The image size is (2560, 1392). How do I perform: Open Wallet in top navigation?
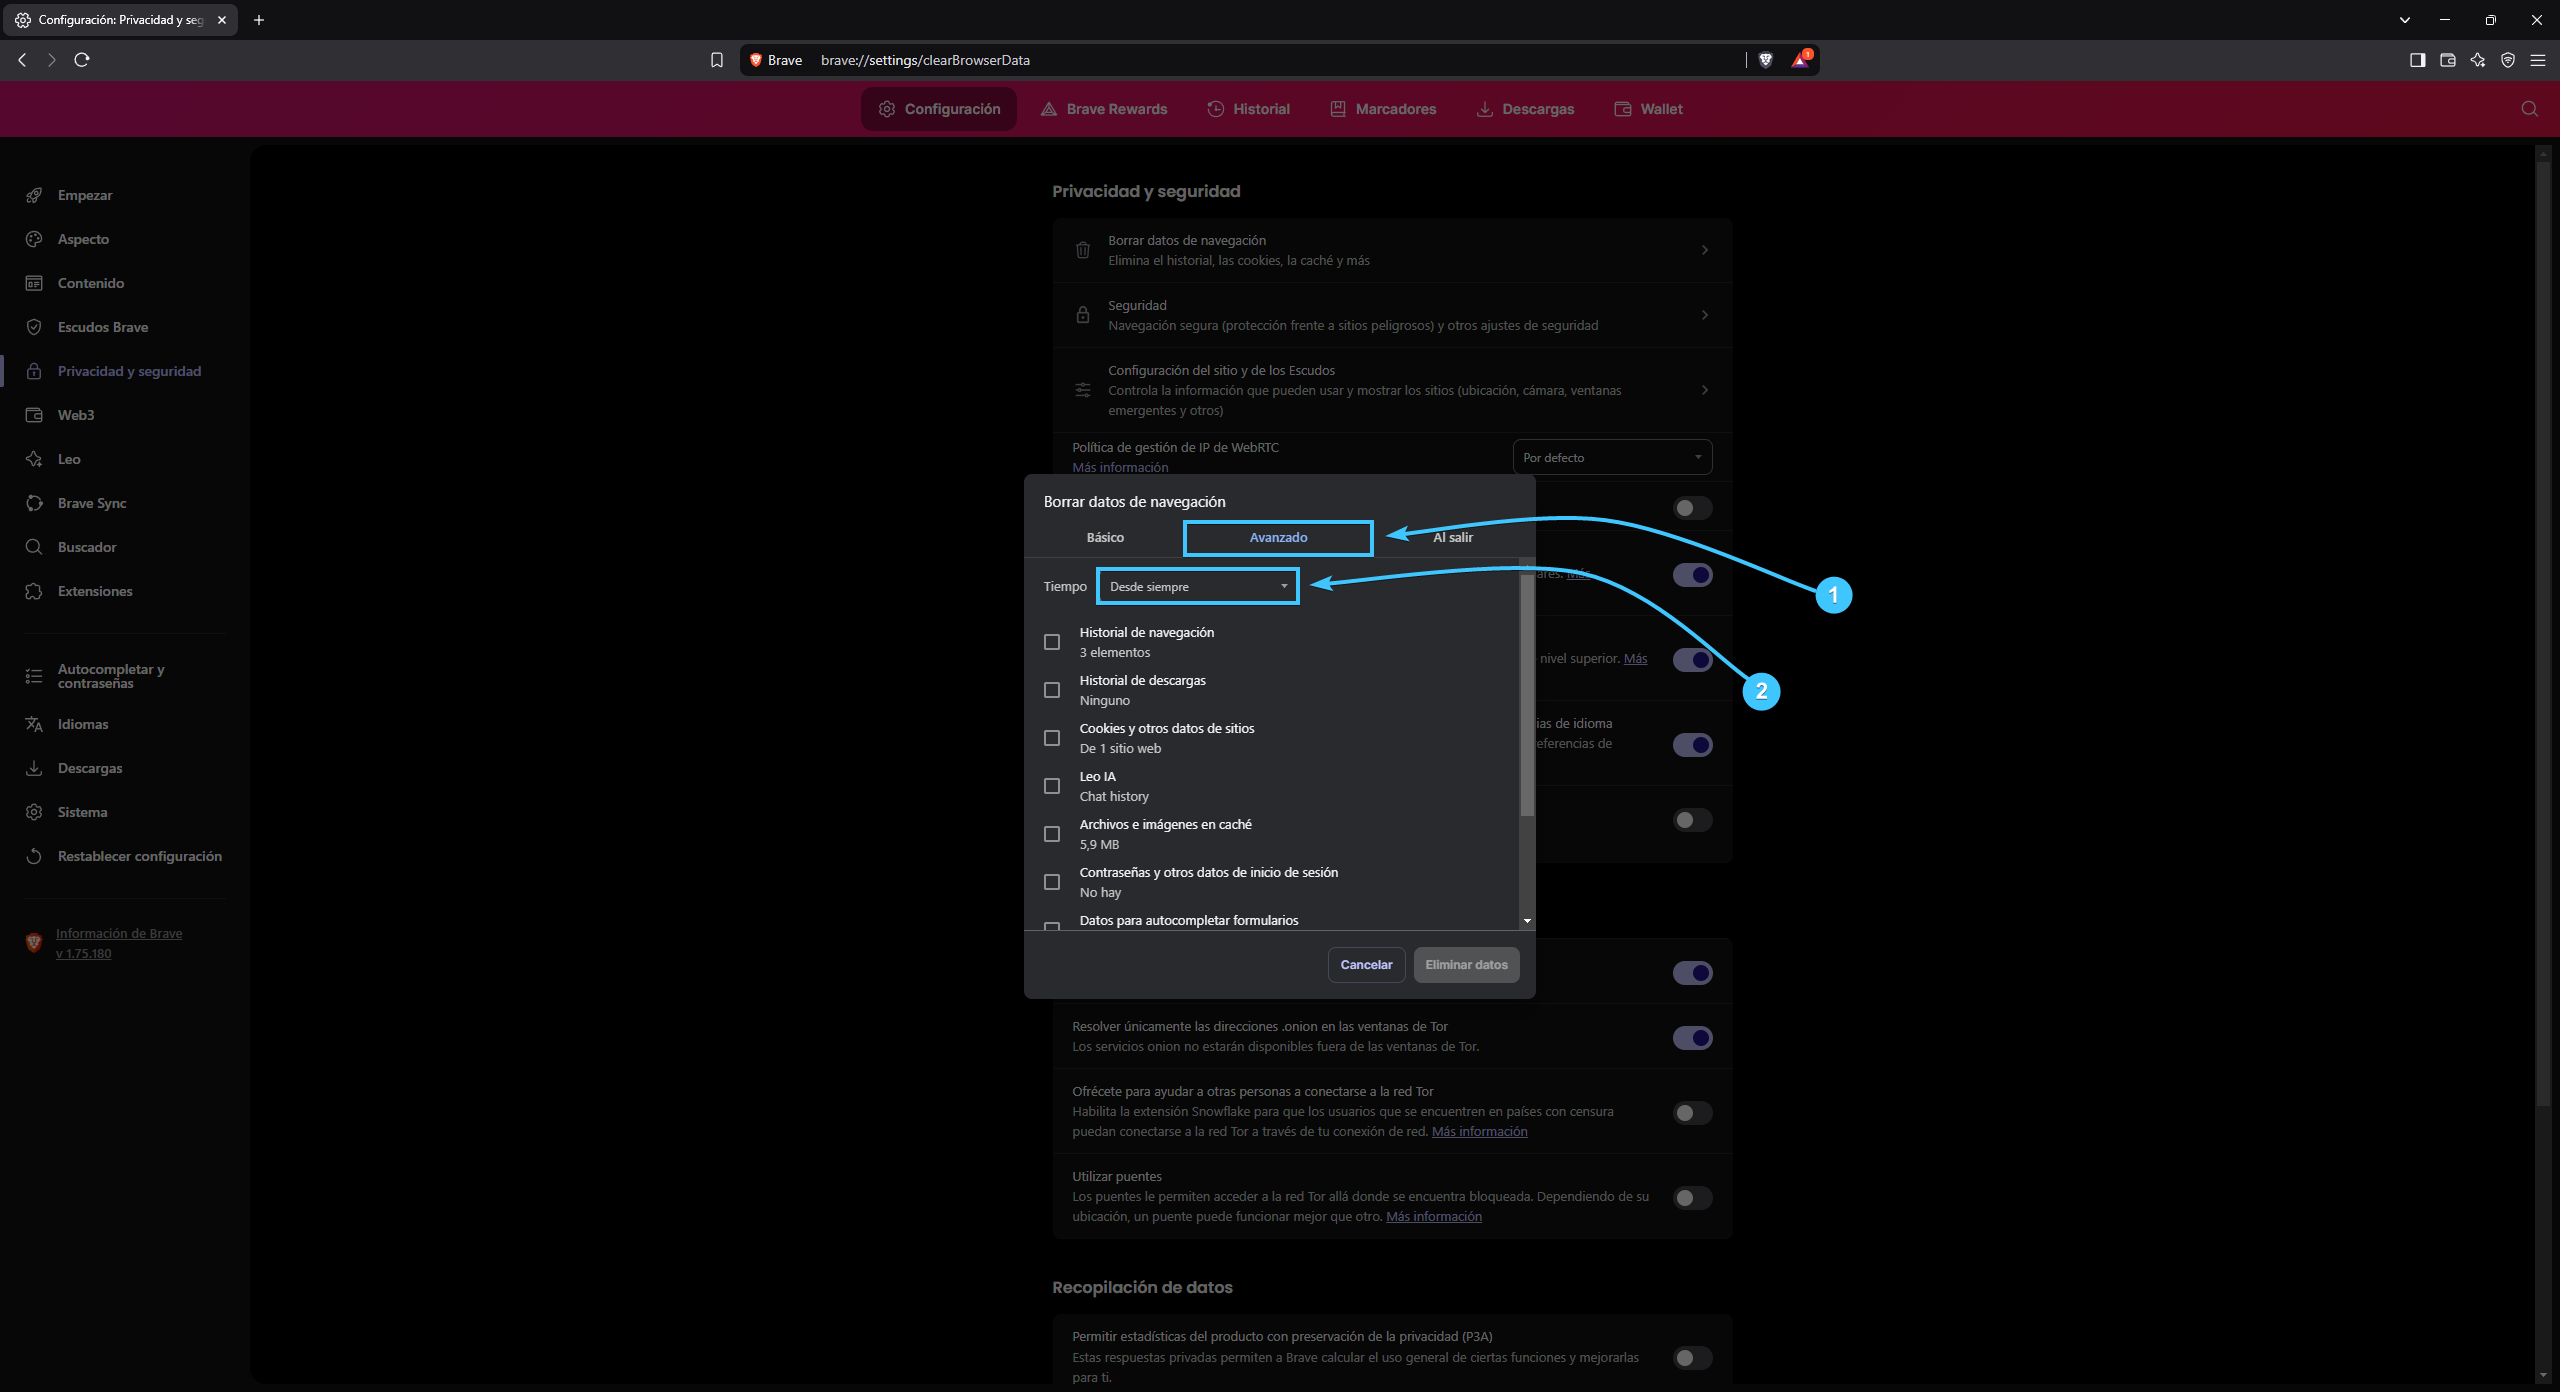[x=1649, y=109]
